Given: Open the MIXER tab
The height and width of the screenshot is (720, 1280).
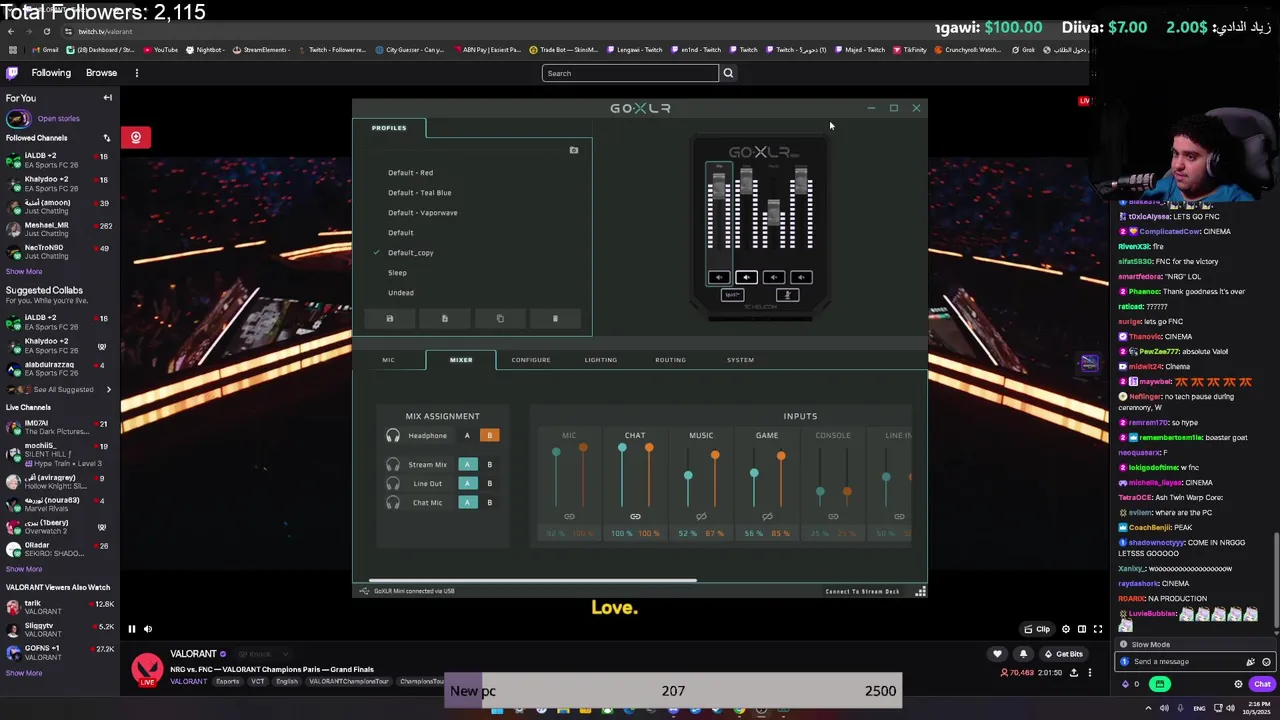Looking at the screenshot, I should [461, 360].
